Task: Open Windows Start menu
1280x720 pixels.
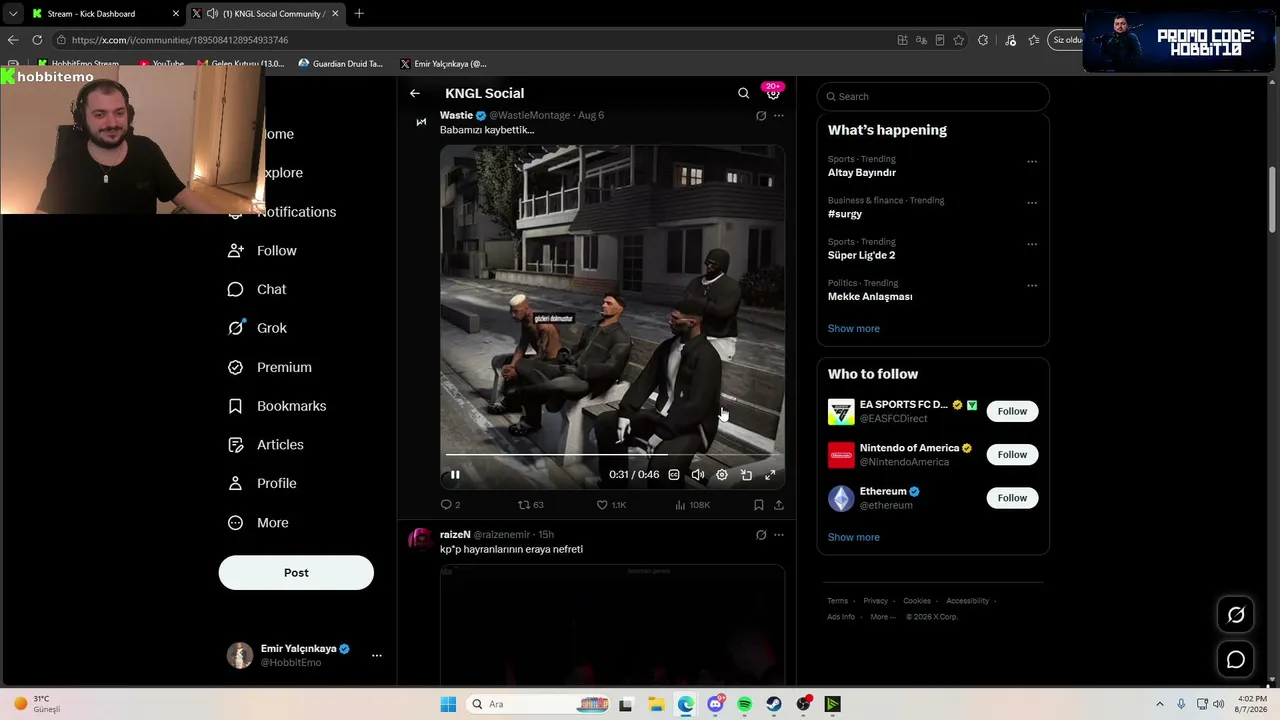Action: [448, 705]
